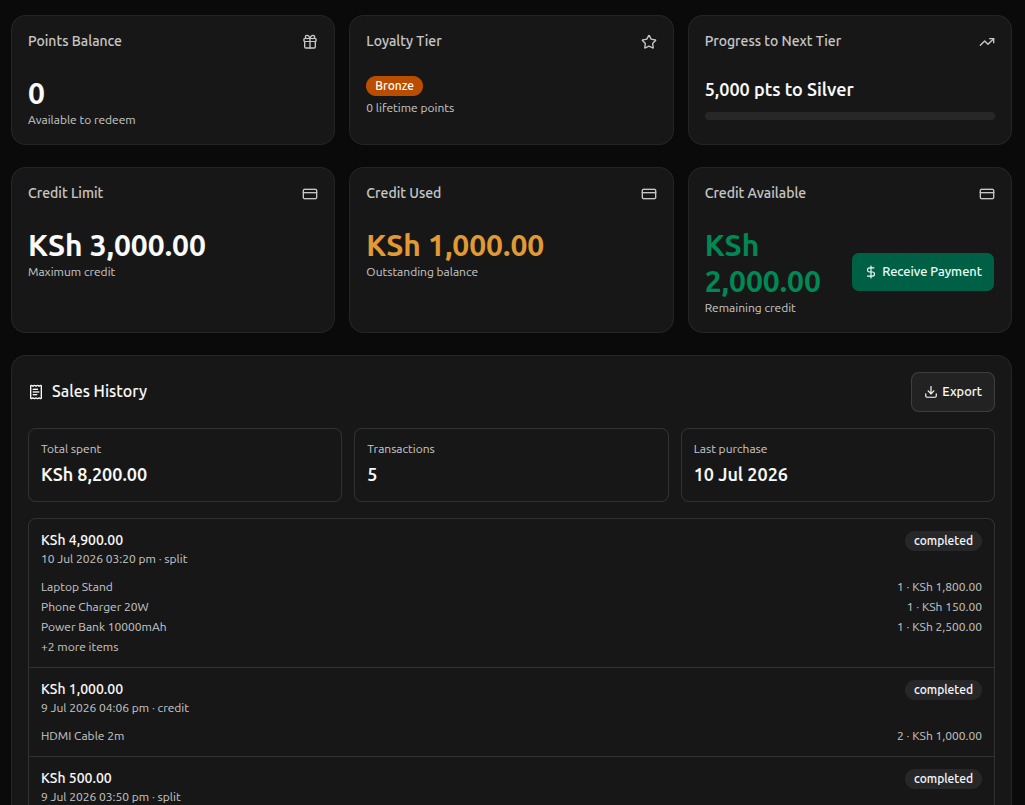
Task: Click the Receive Payment button
Action: tap(922, 272)
